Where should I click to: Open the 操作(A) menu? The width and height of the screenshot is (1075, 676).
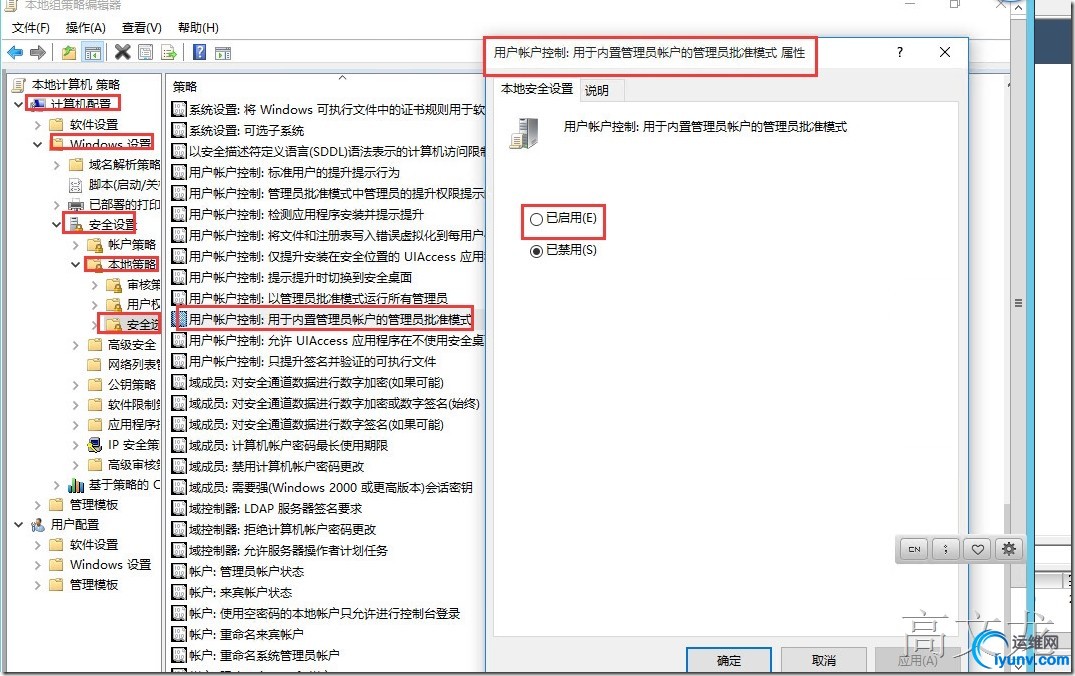point(86,27)
